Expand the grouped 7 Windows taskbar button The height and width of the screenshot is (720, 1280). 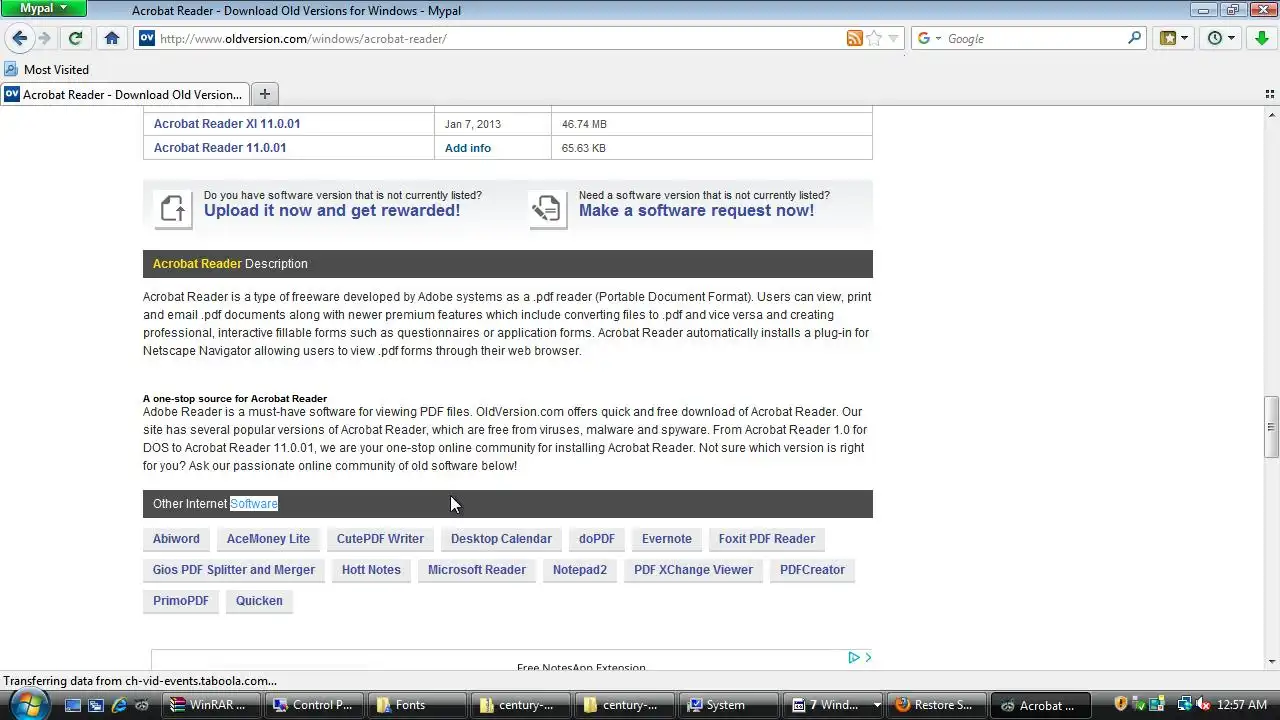click(x=835, y=705)
